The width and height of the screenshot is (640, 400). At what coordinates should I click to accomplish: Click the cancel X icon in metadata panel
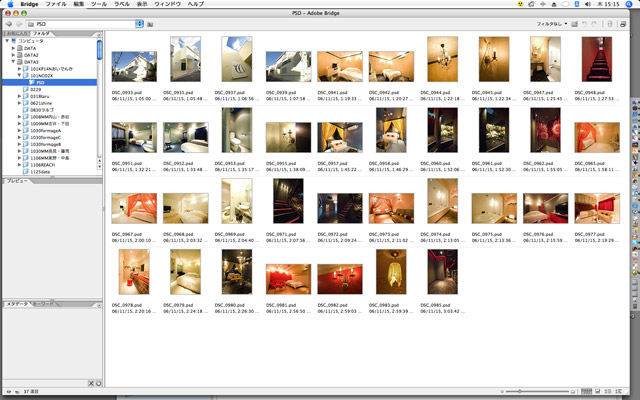91,383
